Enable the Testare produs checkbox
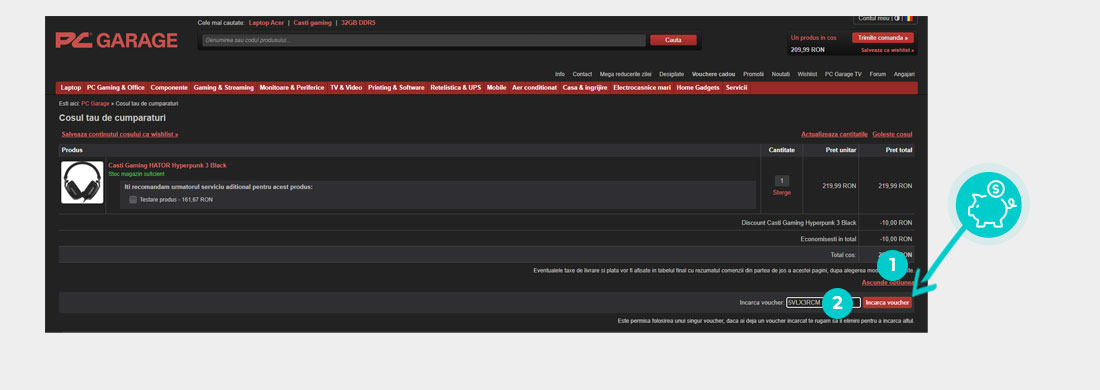Image resolution: width=1100 pixels, height=390 pixels. 133,200
